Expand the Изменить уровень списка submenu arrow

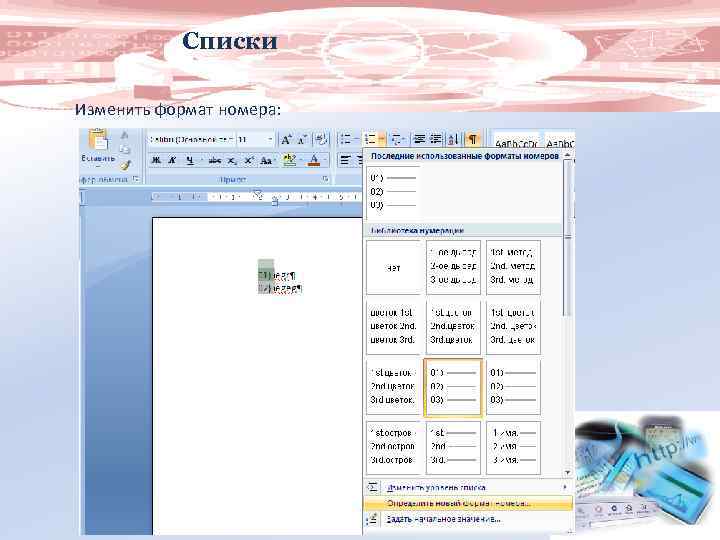(565, 487)
